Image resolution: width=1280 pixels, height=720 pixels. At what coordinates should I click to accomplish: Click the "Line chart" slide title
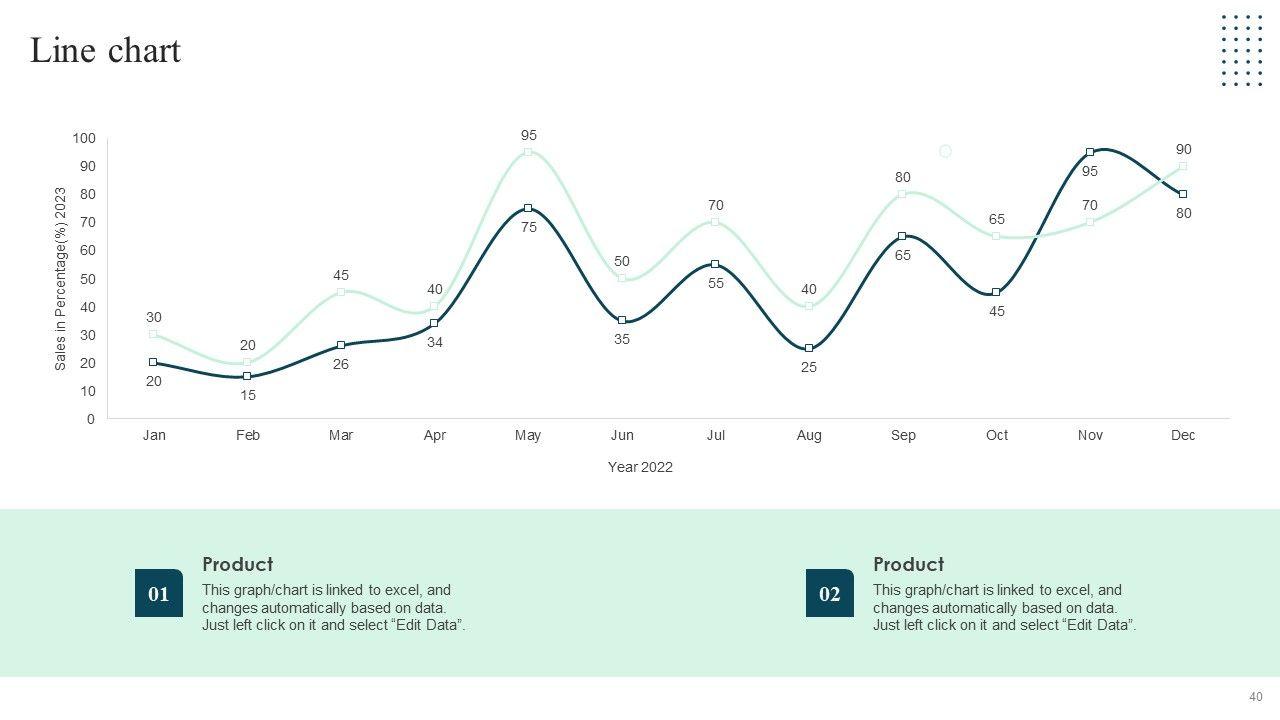(105, 50)
